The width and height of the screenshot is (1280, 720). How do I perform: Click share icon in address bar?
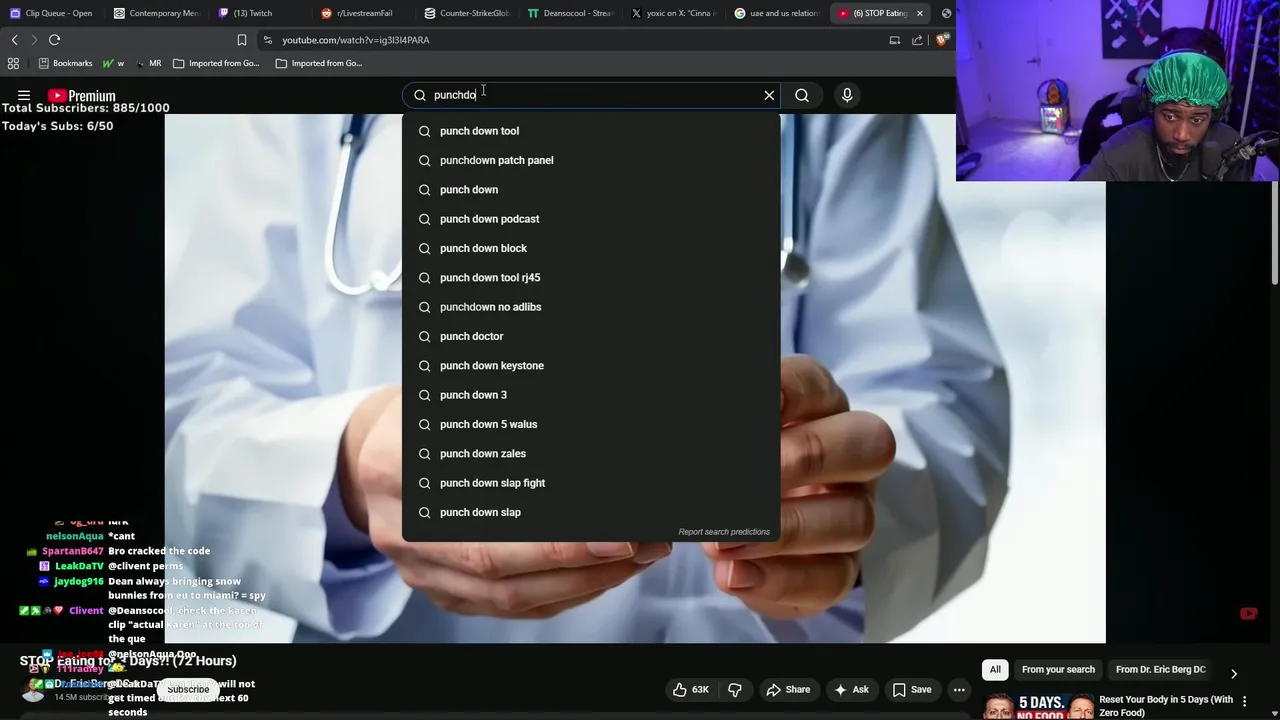(x=917, y=40)
